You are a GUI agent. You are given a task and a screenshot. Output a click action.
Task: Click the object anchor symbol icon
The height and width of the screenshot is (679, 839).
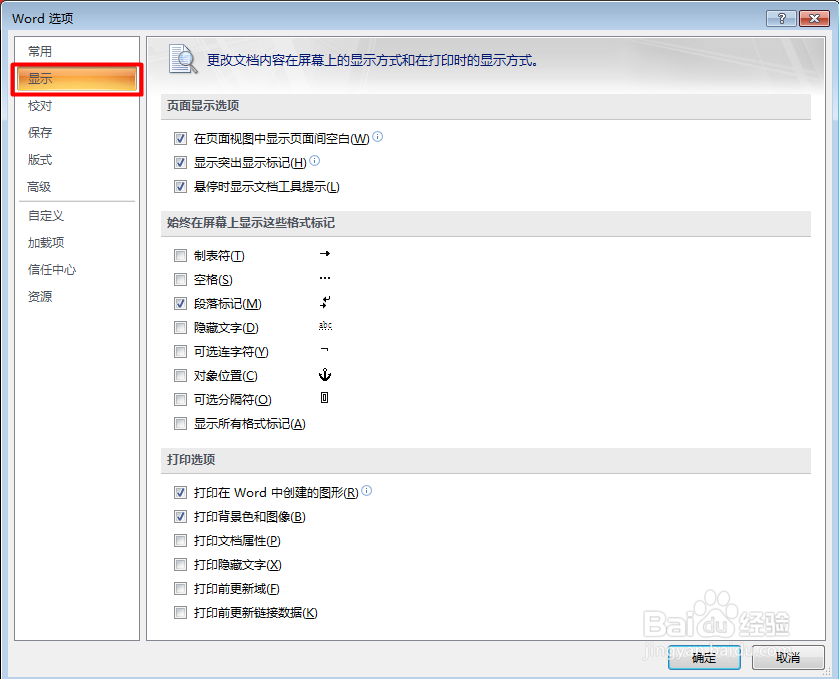pos(325,375)
